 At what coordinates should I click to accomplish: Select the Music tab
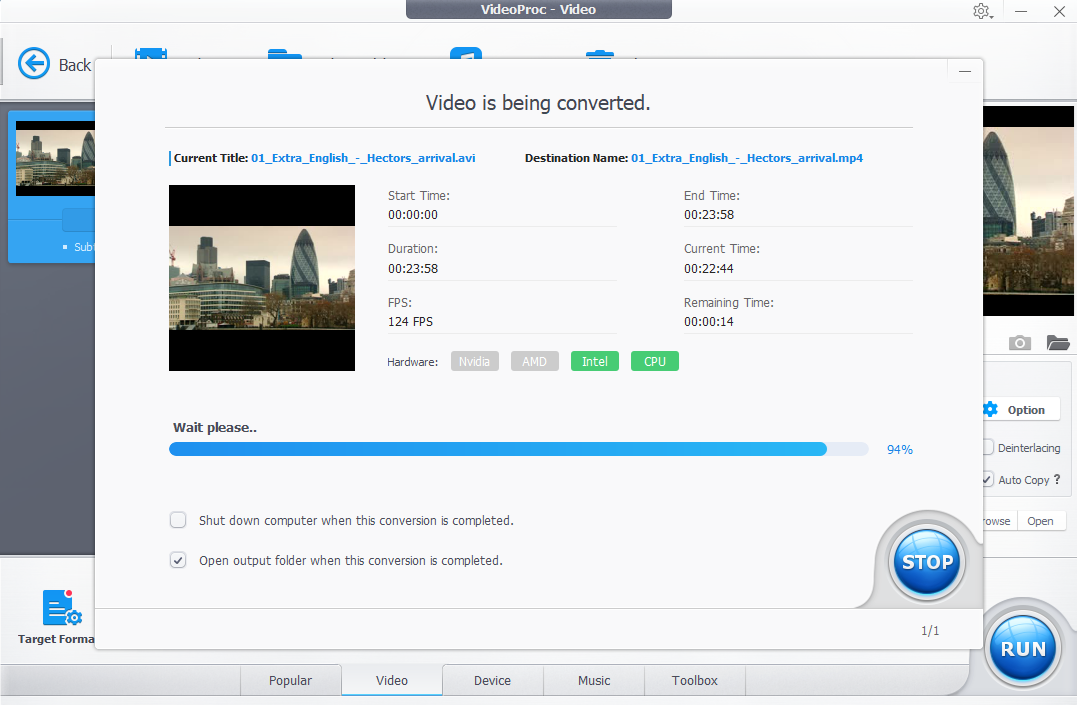tap(594, 680)
